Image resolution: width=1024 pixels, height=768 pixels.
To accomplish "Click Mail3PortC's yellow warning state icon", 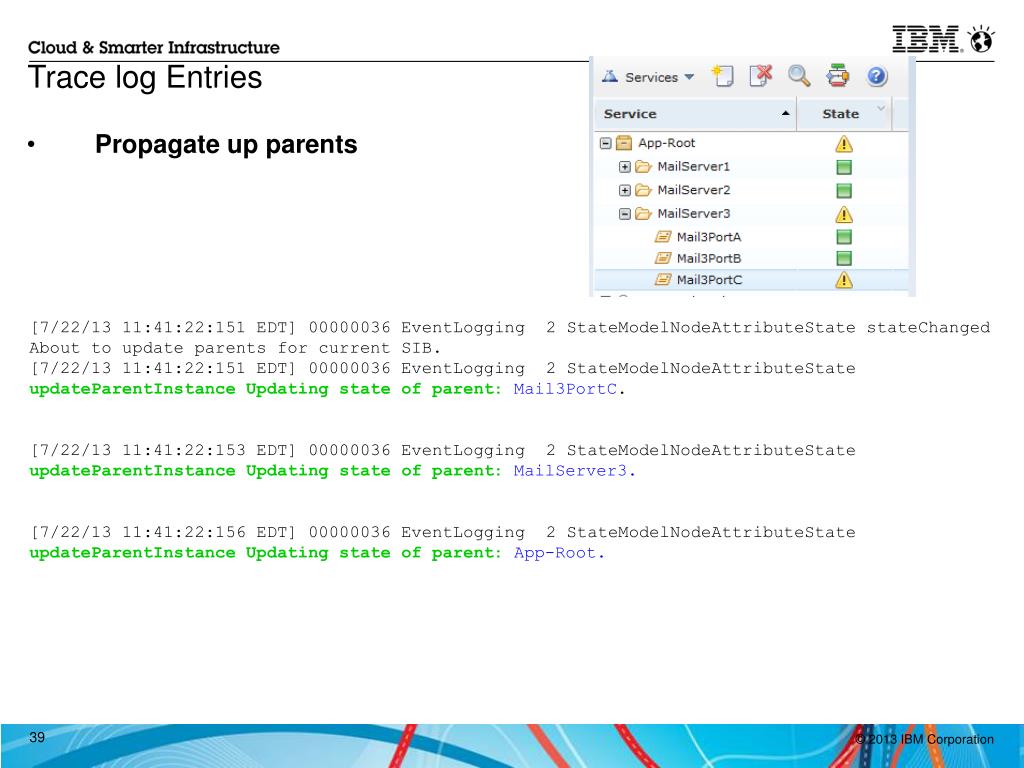I will click(844, 280).
